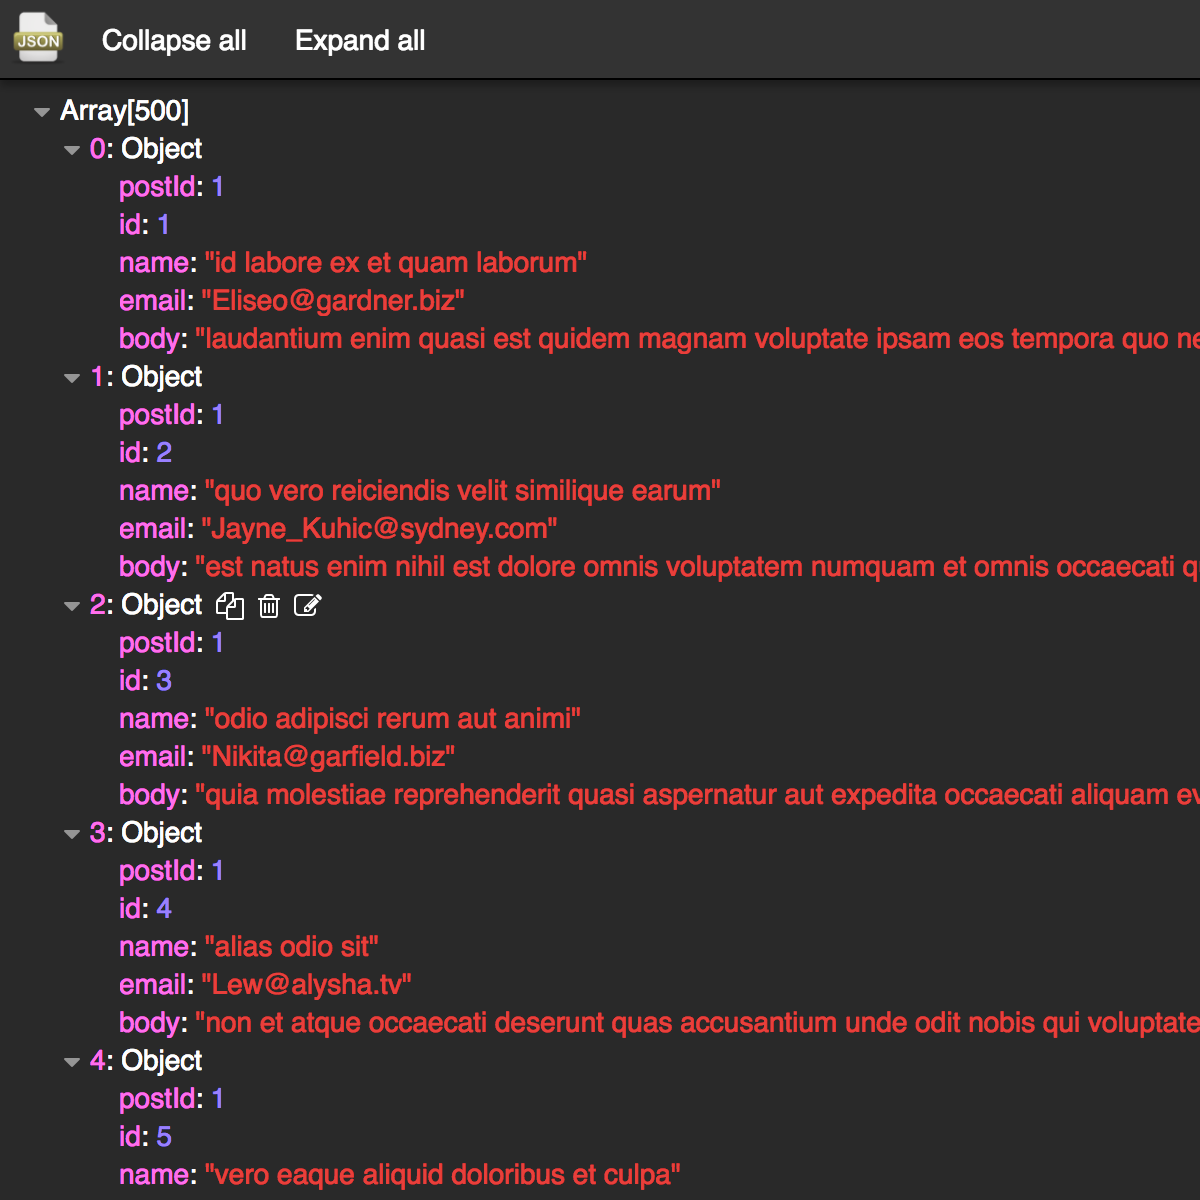The width and height of the screenshot is (1200, 1200).
Task: Collapse the 1: Object node
Action: [x=71, y=378]
